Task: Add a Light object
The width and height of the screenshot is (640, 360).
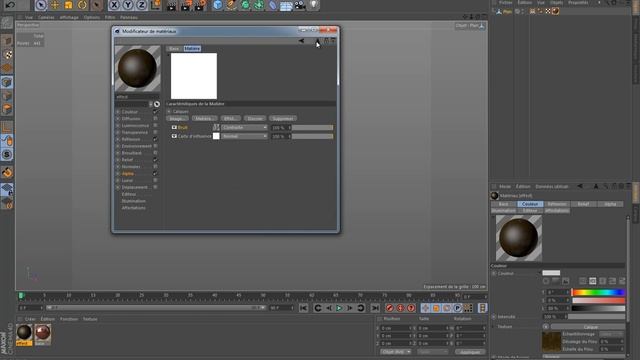Action: [x=313, y=5]
